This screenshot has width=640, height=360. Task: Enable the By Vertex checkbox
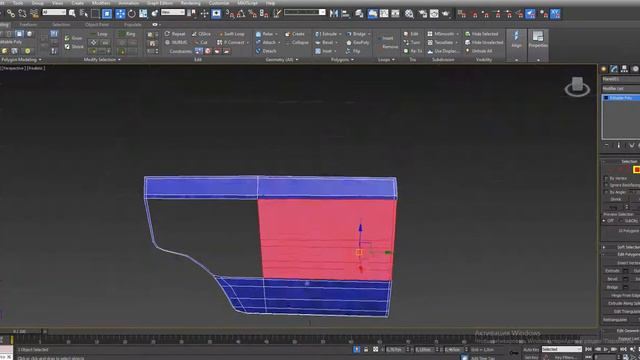(606, 178)
